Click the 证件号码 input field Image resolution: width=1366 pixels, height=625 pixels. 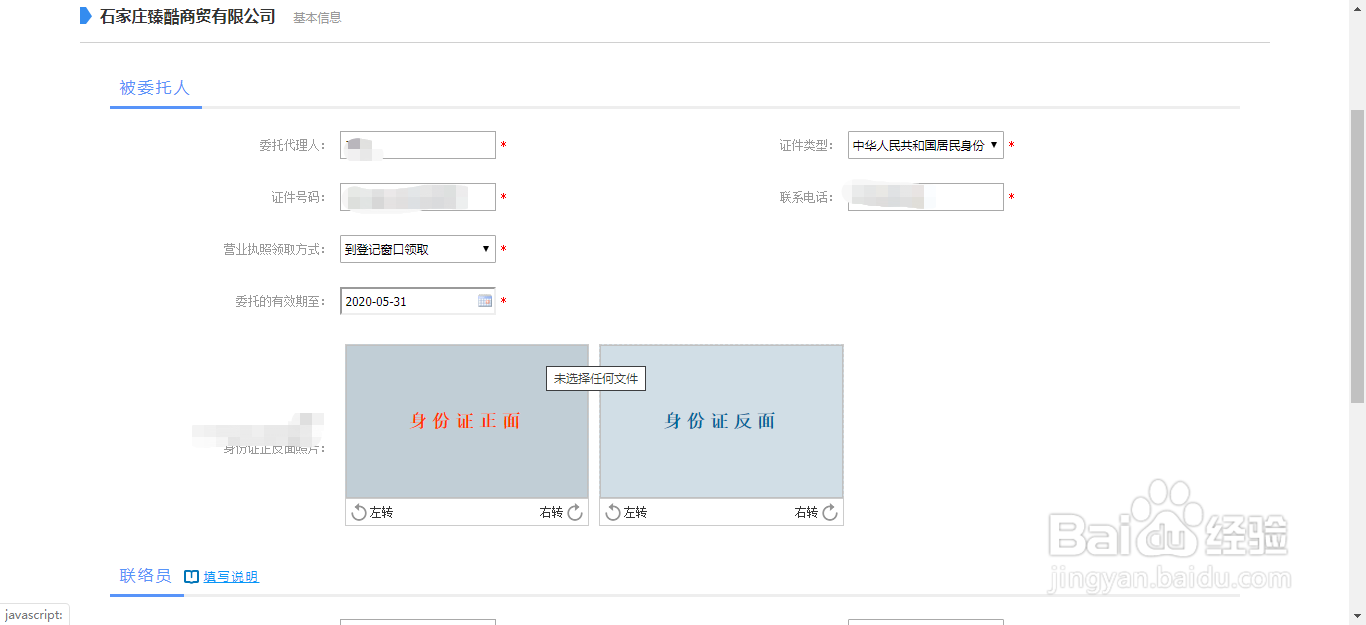point(417,196)
